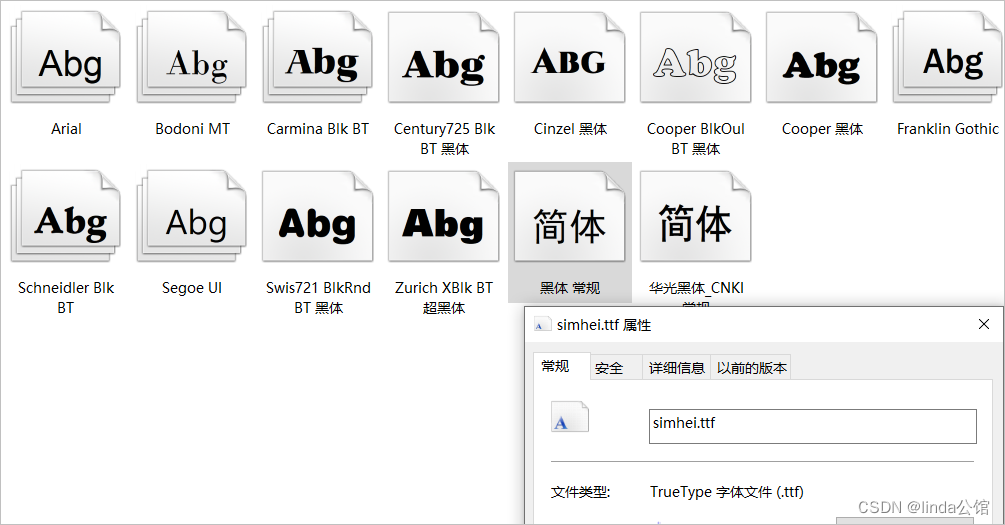The height and width of the screenshot is (525, 1005).
Task: Select the Bodoni MT font icon
Action: coord(192,58)
